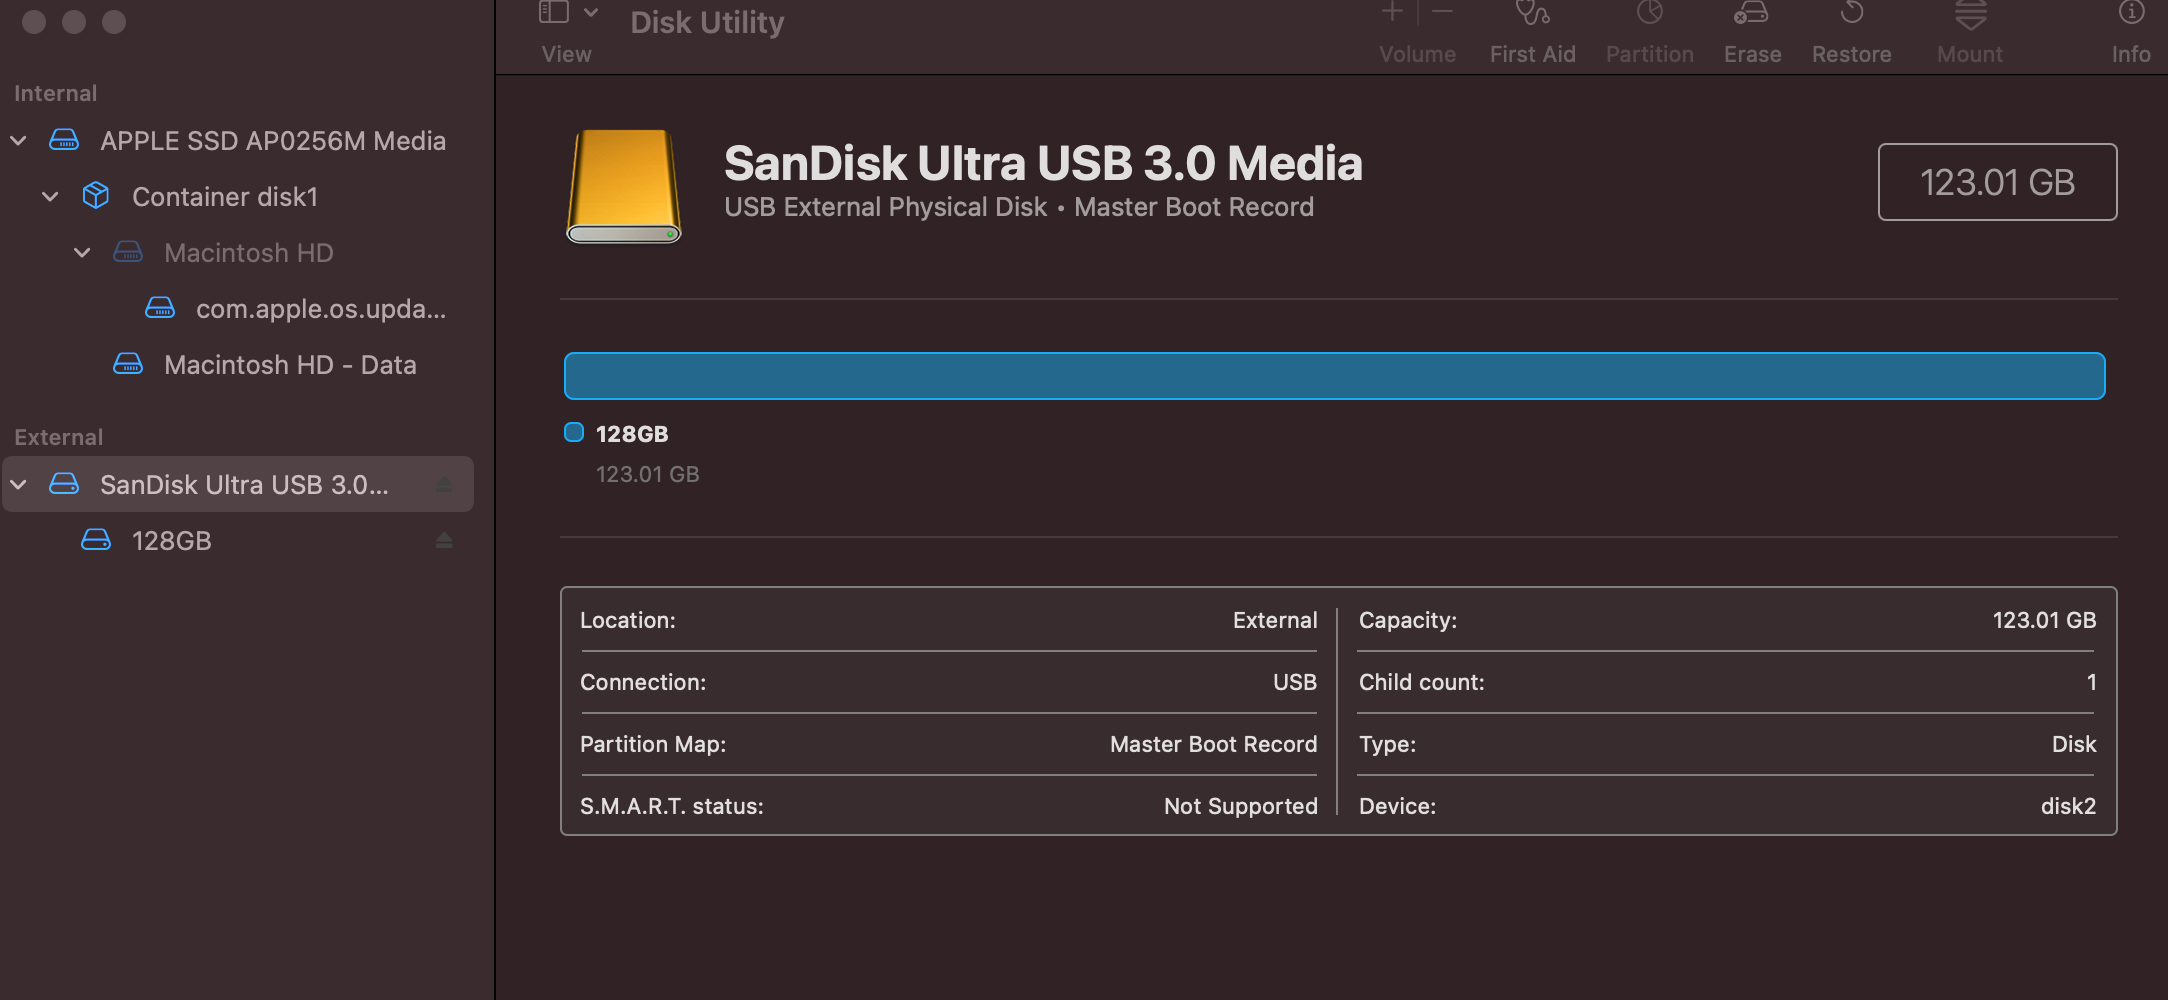Image resolution: width=2168 pixels, height=1000 pixels.
Task: Click the add Volume plus icon
Action: click(1392, 13)
